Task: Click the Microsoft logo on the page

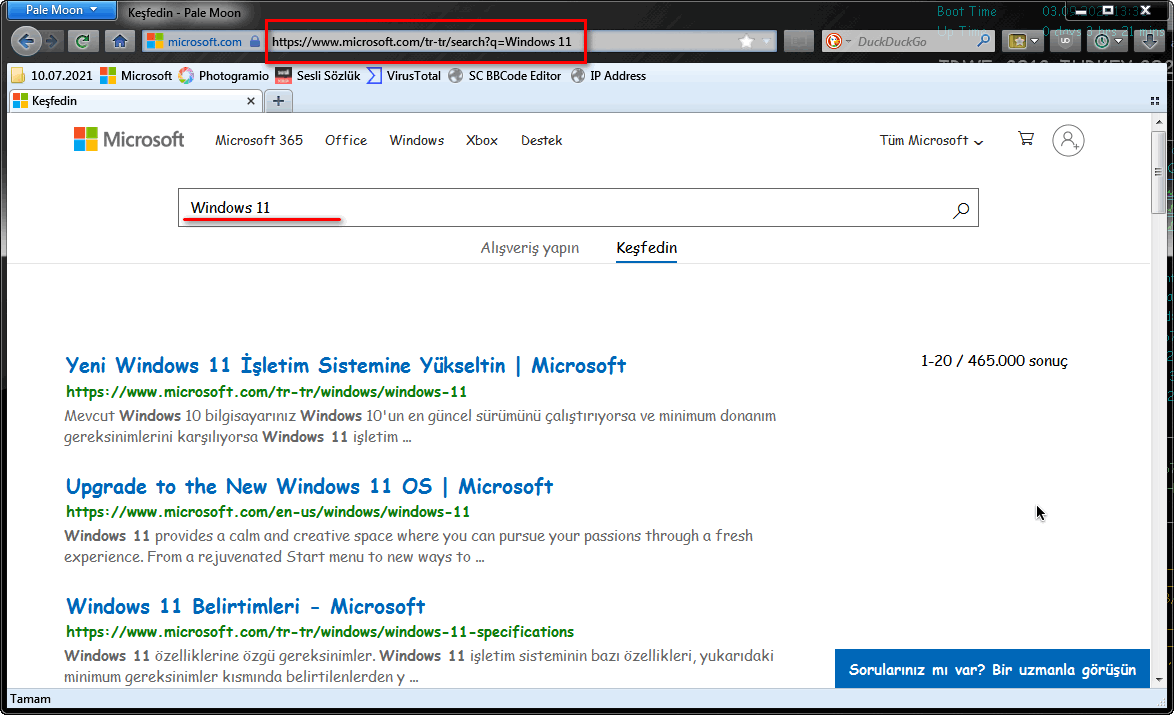Action: (x=129, y=139)
